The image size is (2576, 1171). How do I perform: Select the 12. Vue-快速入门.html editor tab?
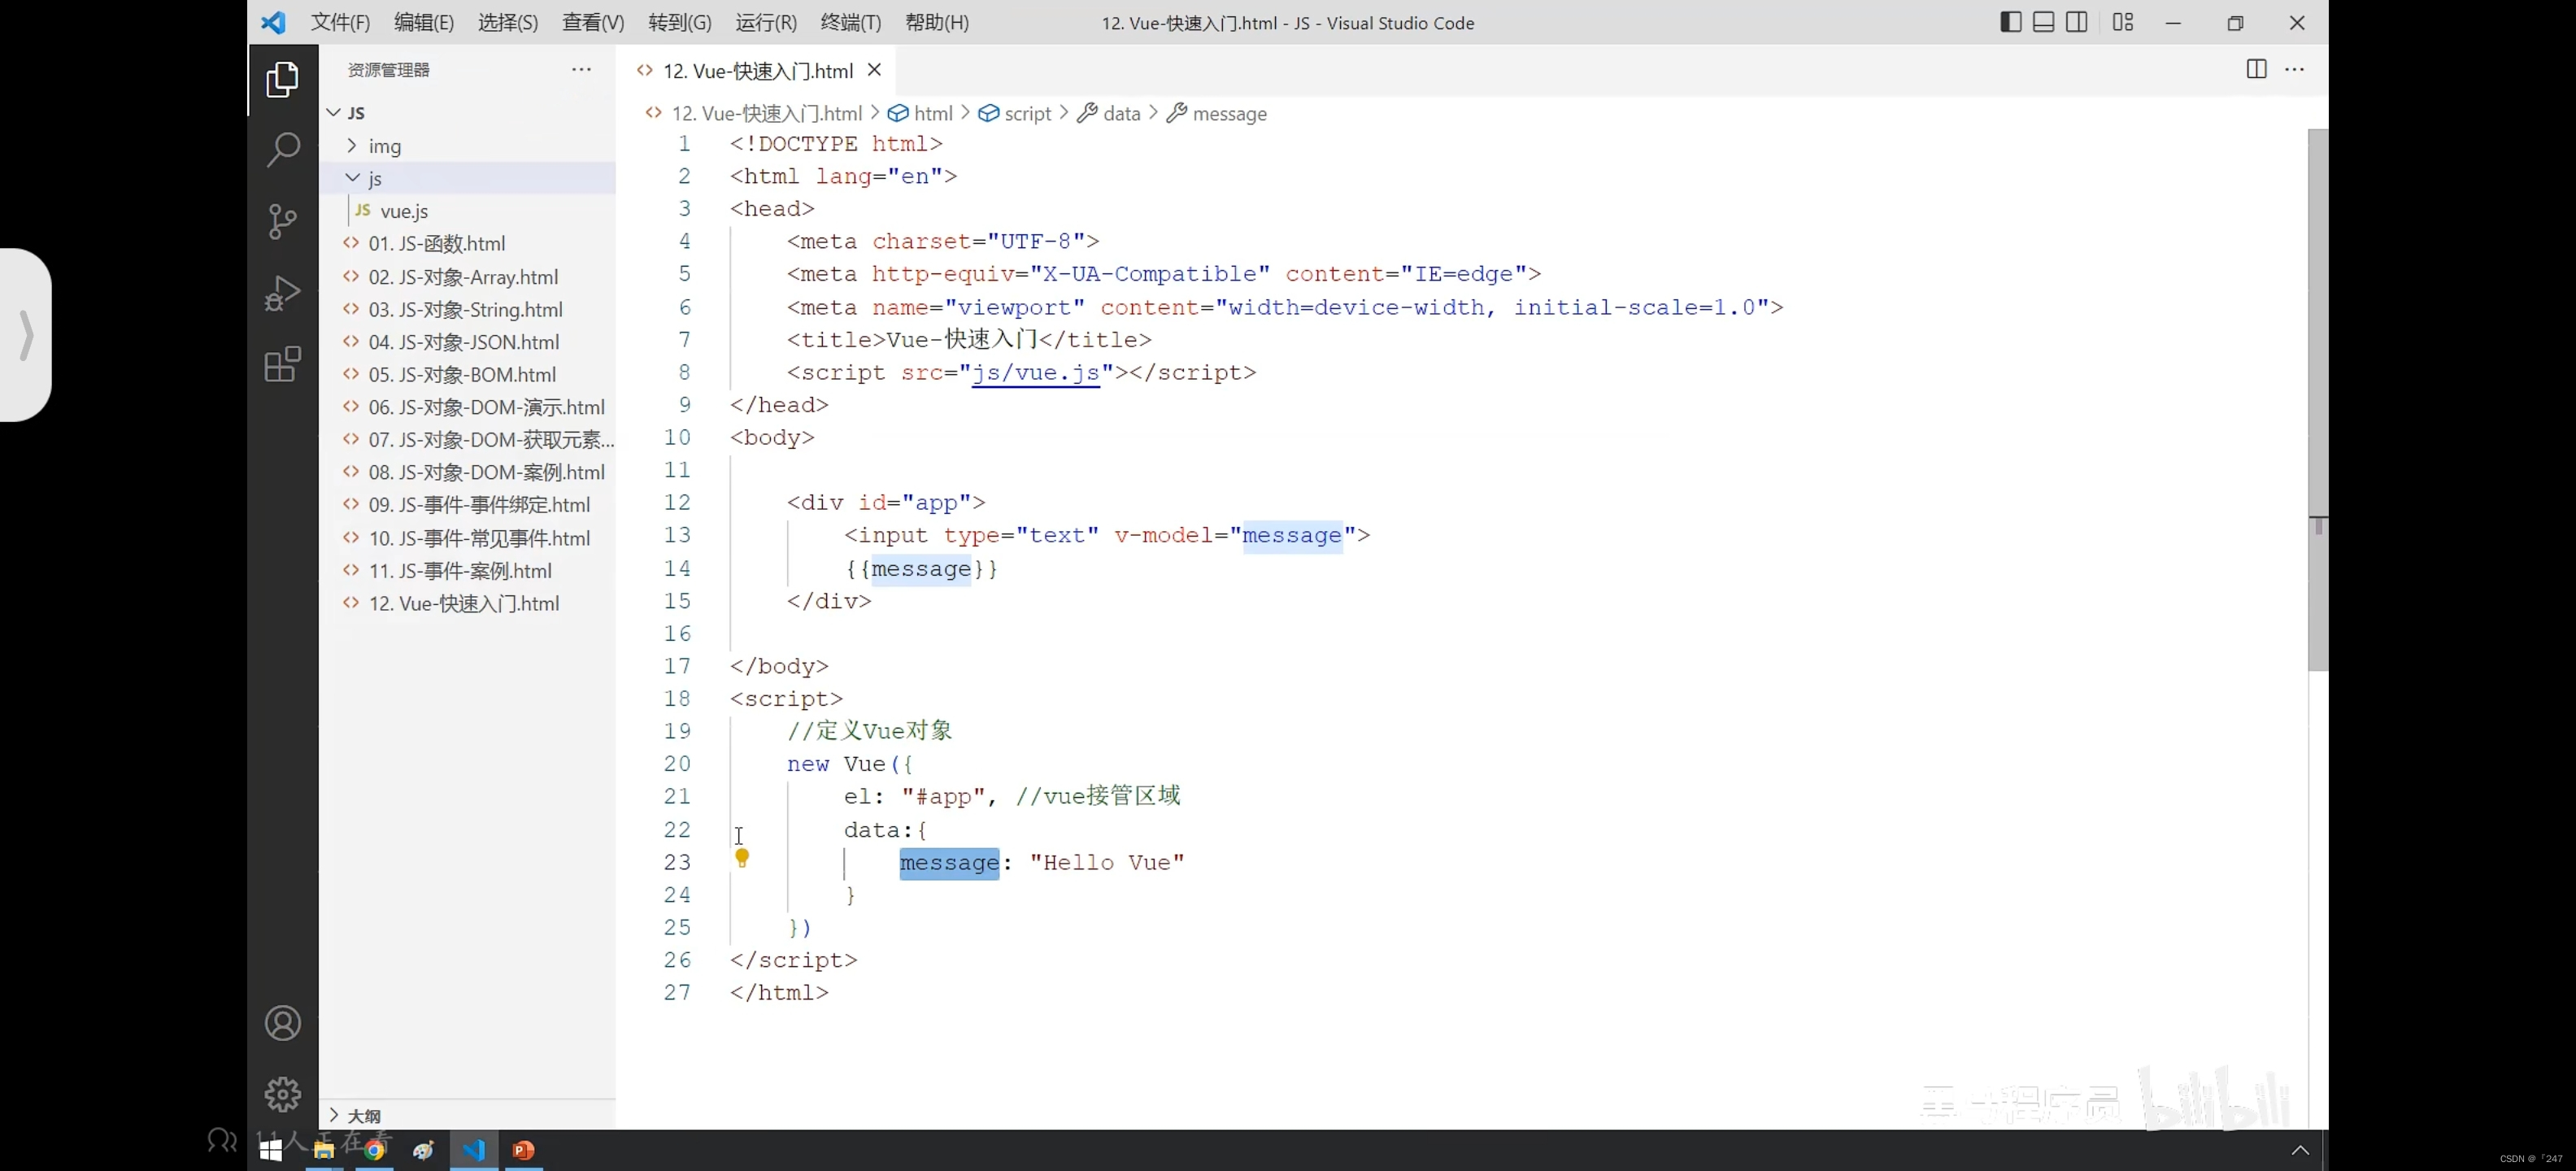click(x=757, y=70)
